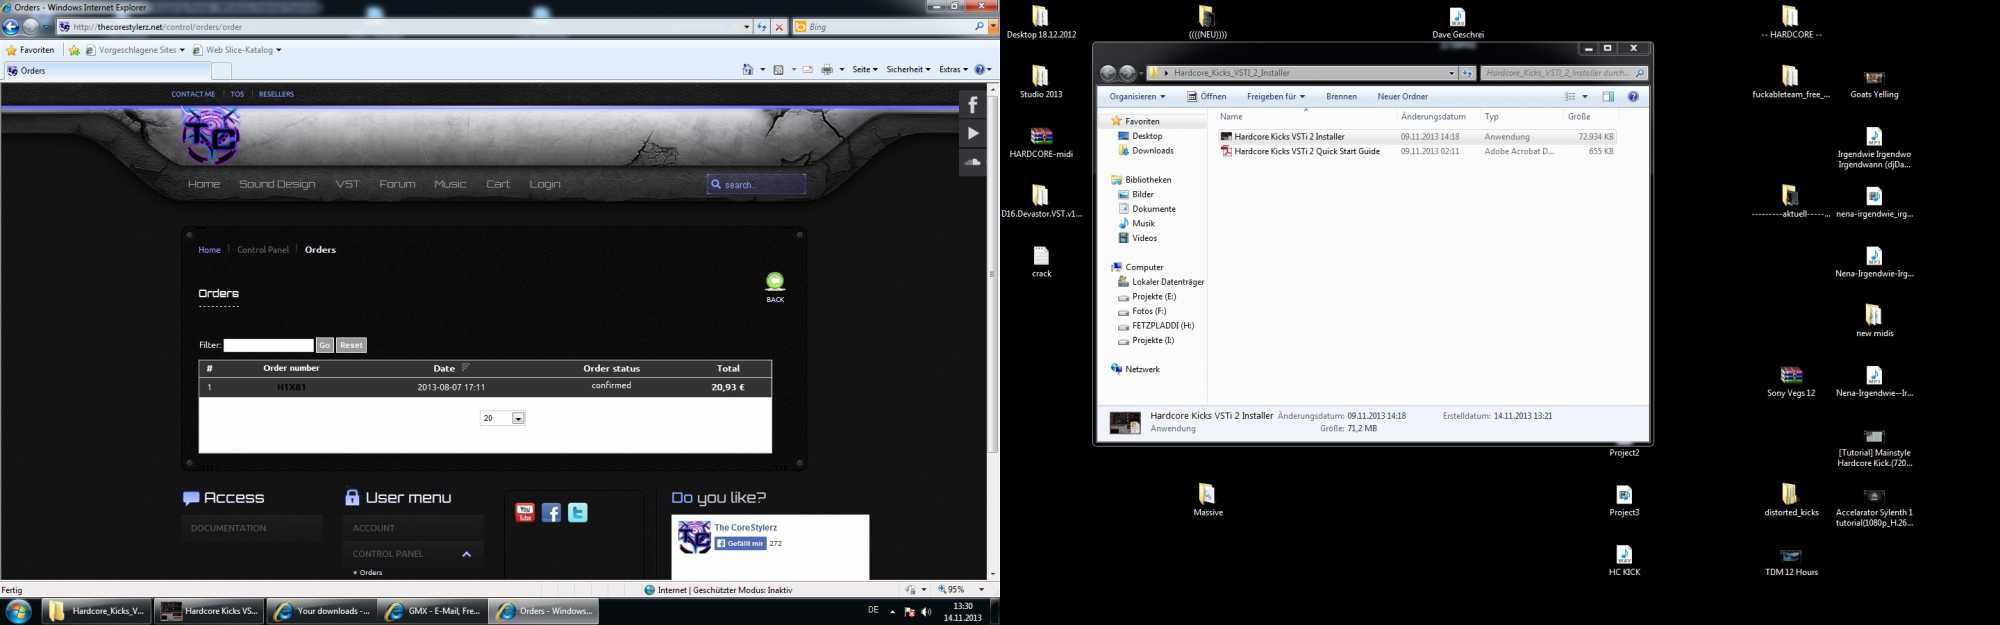
Task: Open the IE Help question mark icon
Action: pos(979,70)
